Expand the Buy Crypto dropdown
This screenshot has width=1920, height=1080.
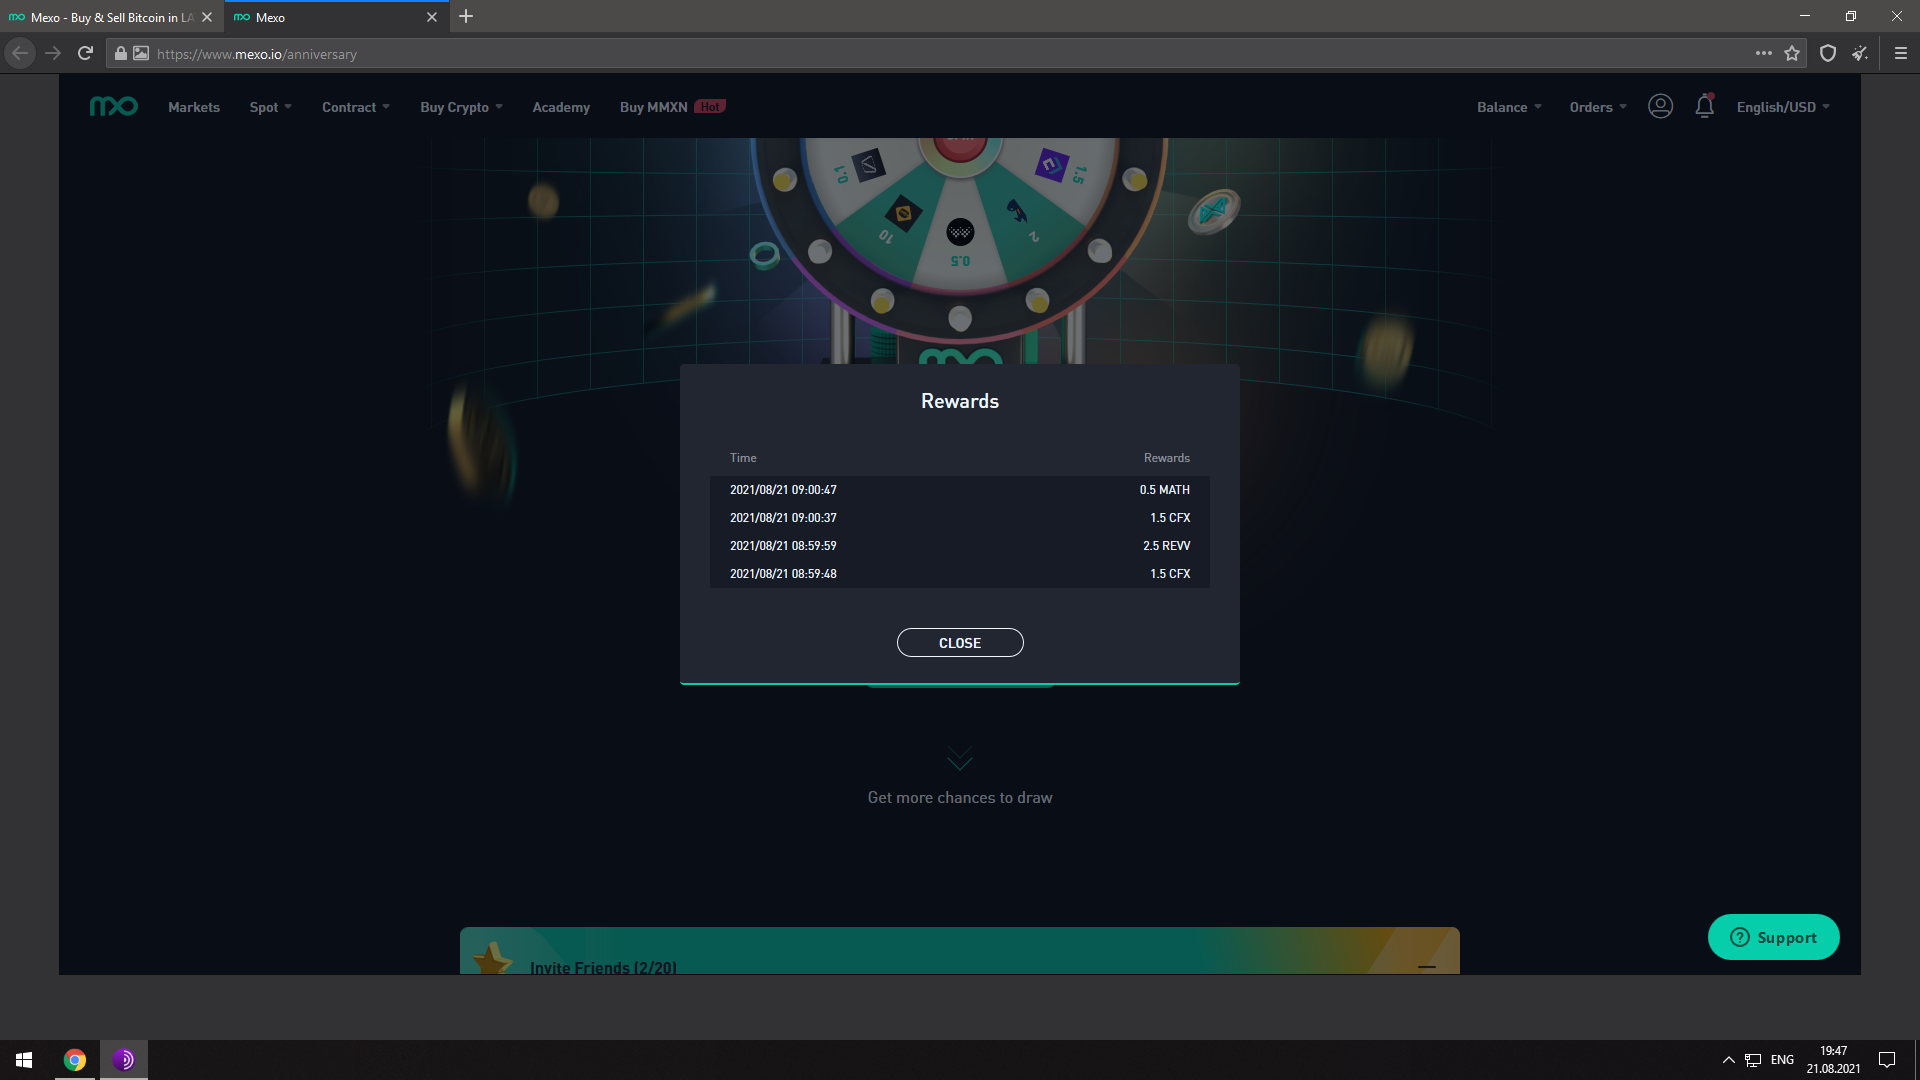pos(461,107)
